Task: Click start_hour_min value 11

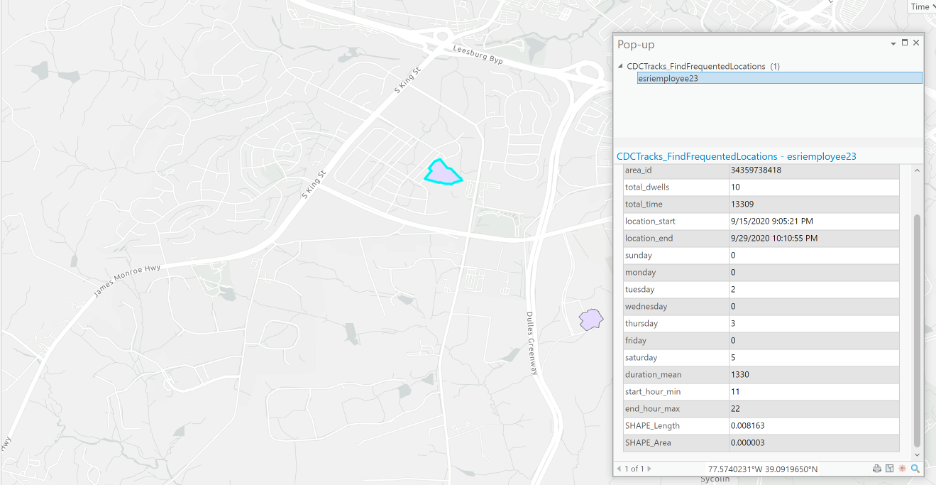Action: pos(735,392)
